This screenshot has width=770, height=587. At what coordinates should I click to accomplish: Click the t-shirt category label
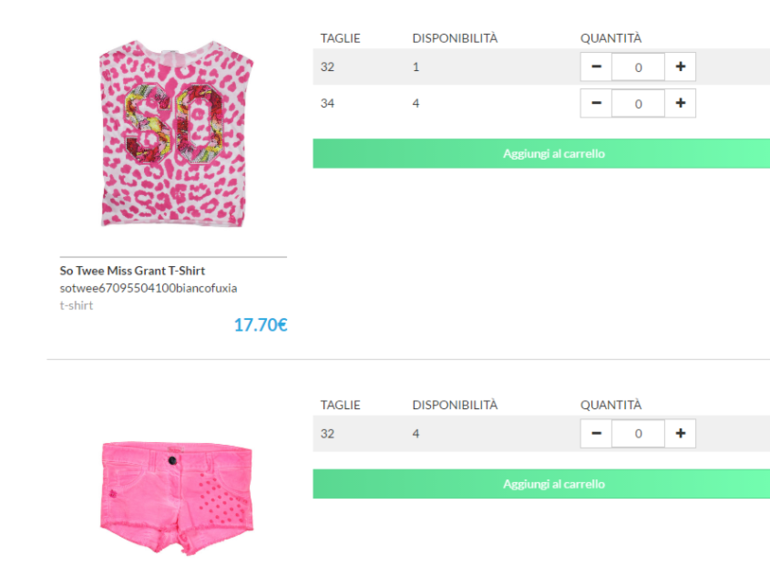click(x=76, y=305)
